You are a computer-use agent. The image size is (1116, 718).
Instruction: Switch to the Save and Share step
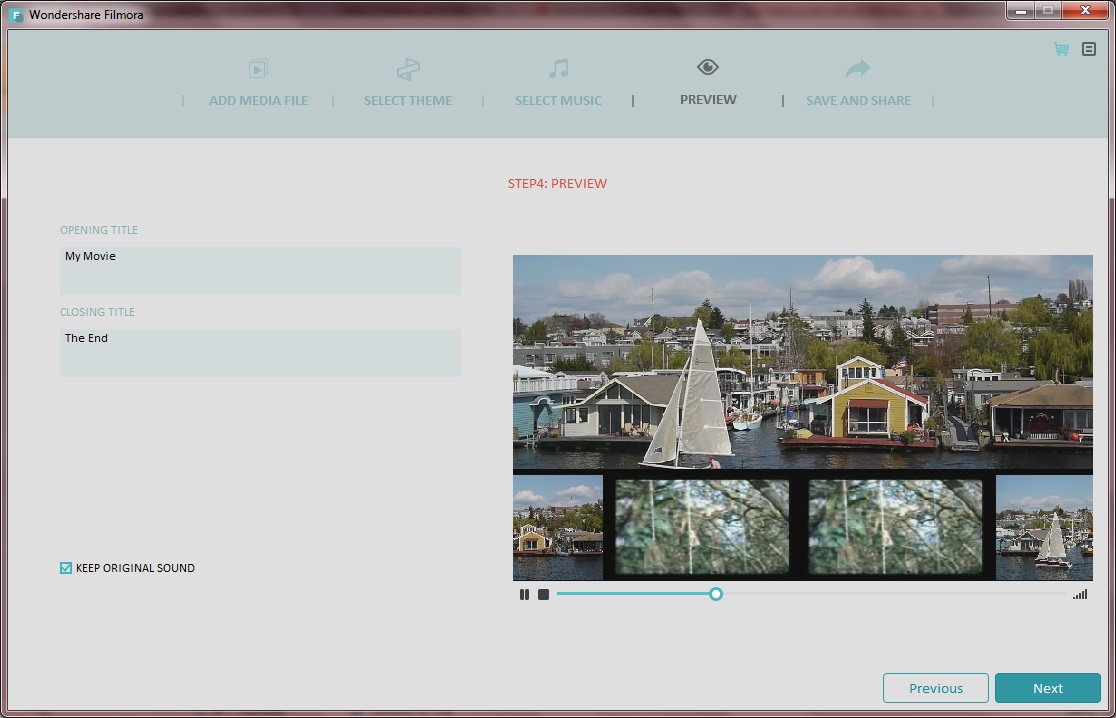click(x=857, y=100)
